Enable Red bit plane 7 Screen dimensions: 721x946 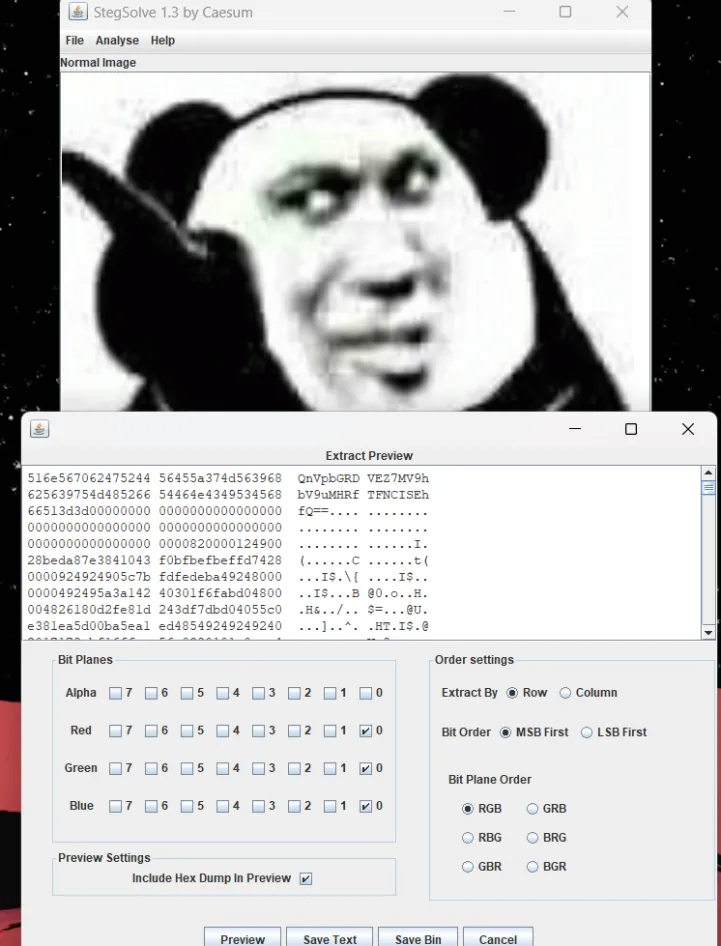pyautogui.click(x=115, y=731)
